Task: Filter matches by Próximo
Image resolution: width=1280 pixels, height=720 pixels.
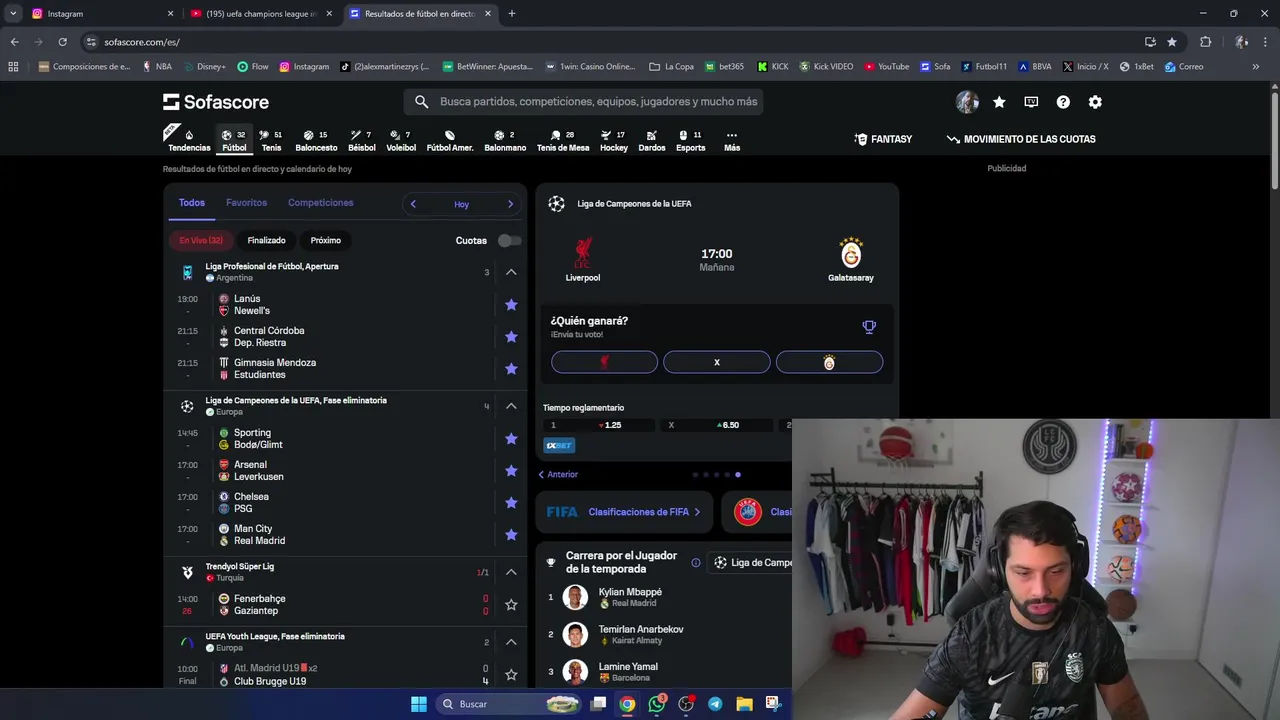Action: [x=325, y=240]
